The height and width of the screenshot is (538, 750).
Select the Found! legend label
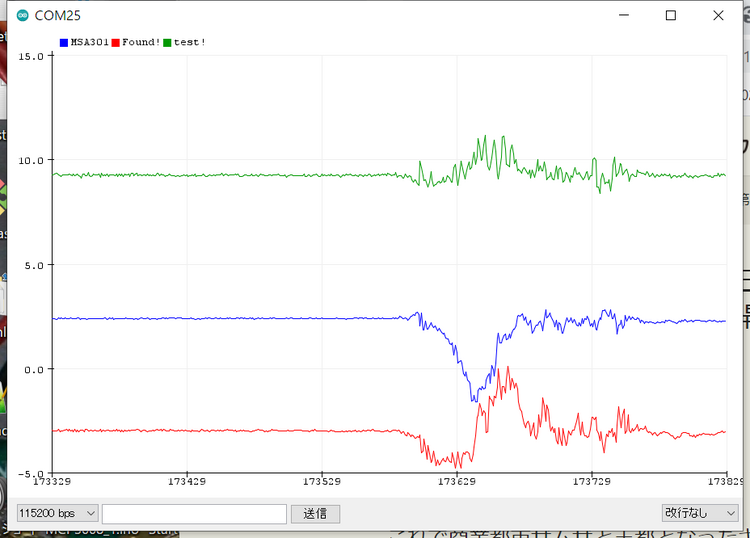pos(141,42)
